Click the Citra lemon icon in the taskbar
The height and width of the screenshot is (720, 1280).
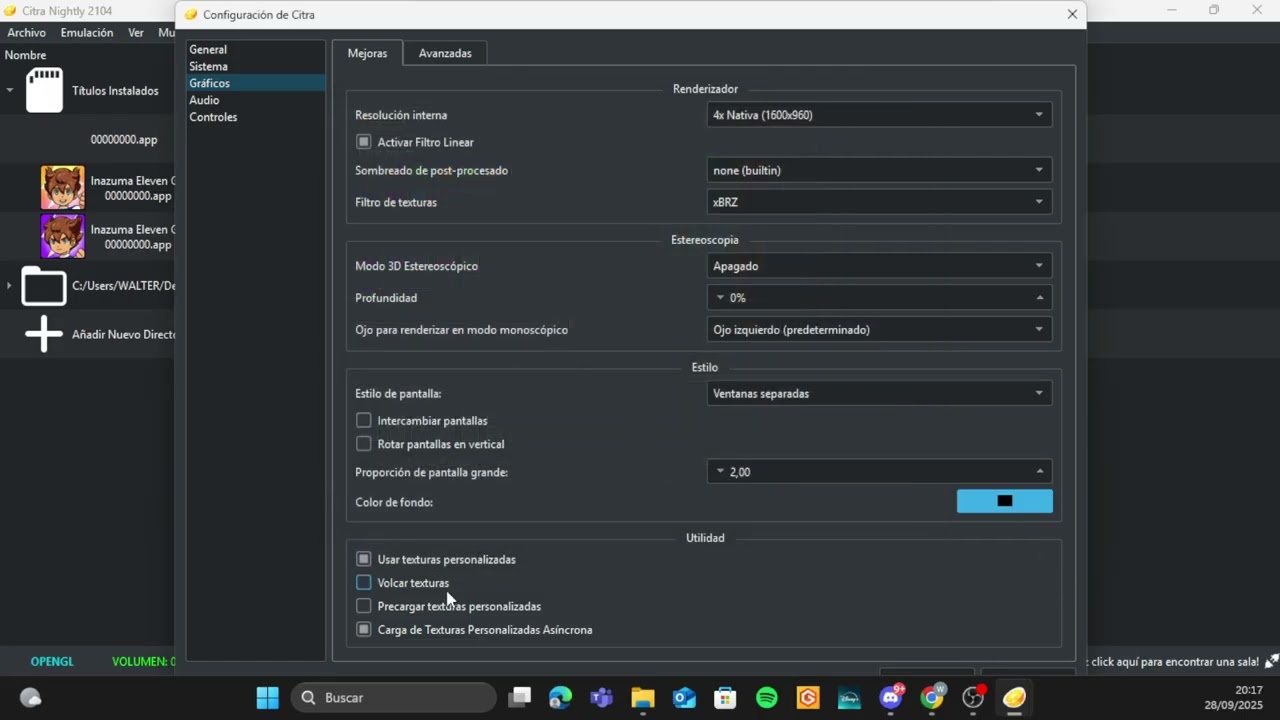point(1014,697)
